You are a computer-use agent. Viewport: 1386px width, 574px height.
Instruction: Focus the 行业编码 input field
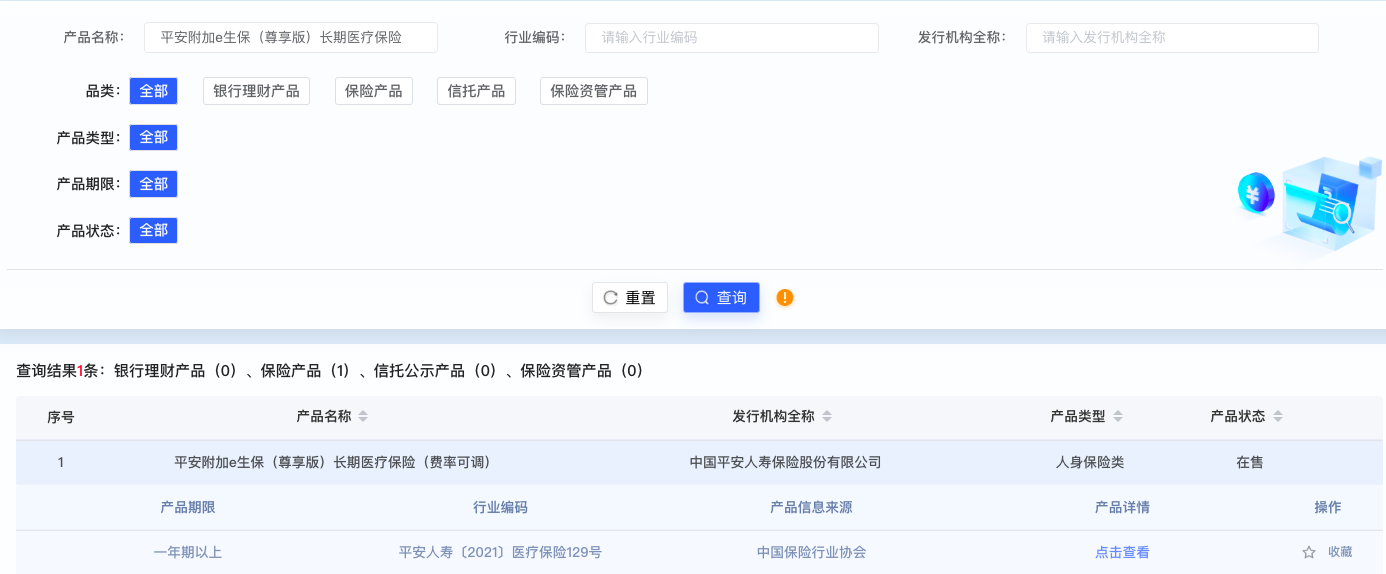point(731,37)
